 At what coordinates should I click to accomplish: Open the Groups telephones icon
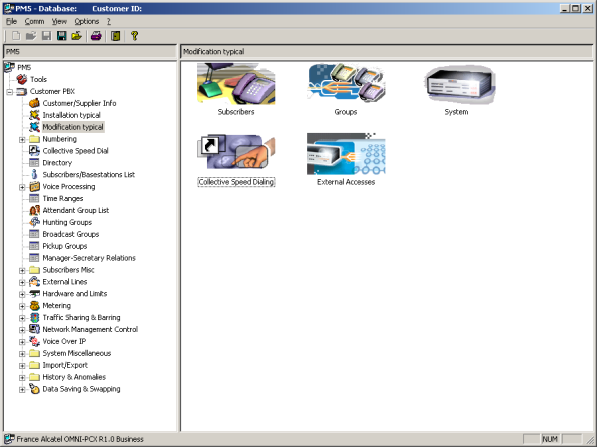coord(346,84)
